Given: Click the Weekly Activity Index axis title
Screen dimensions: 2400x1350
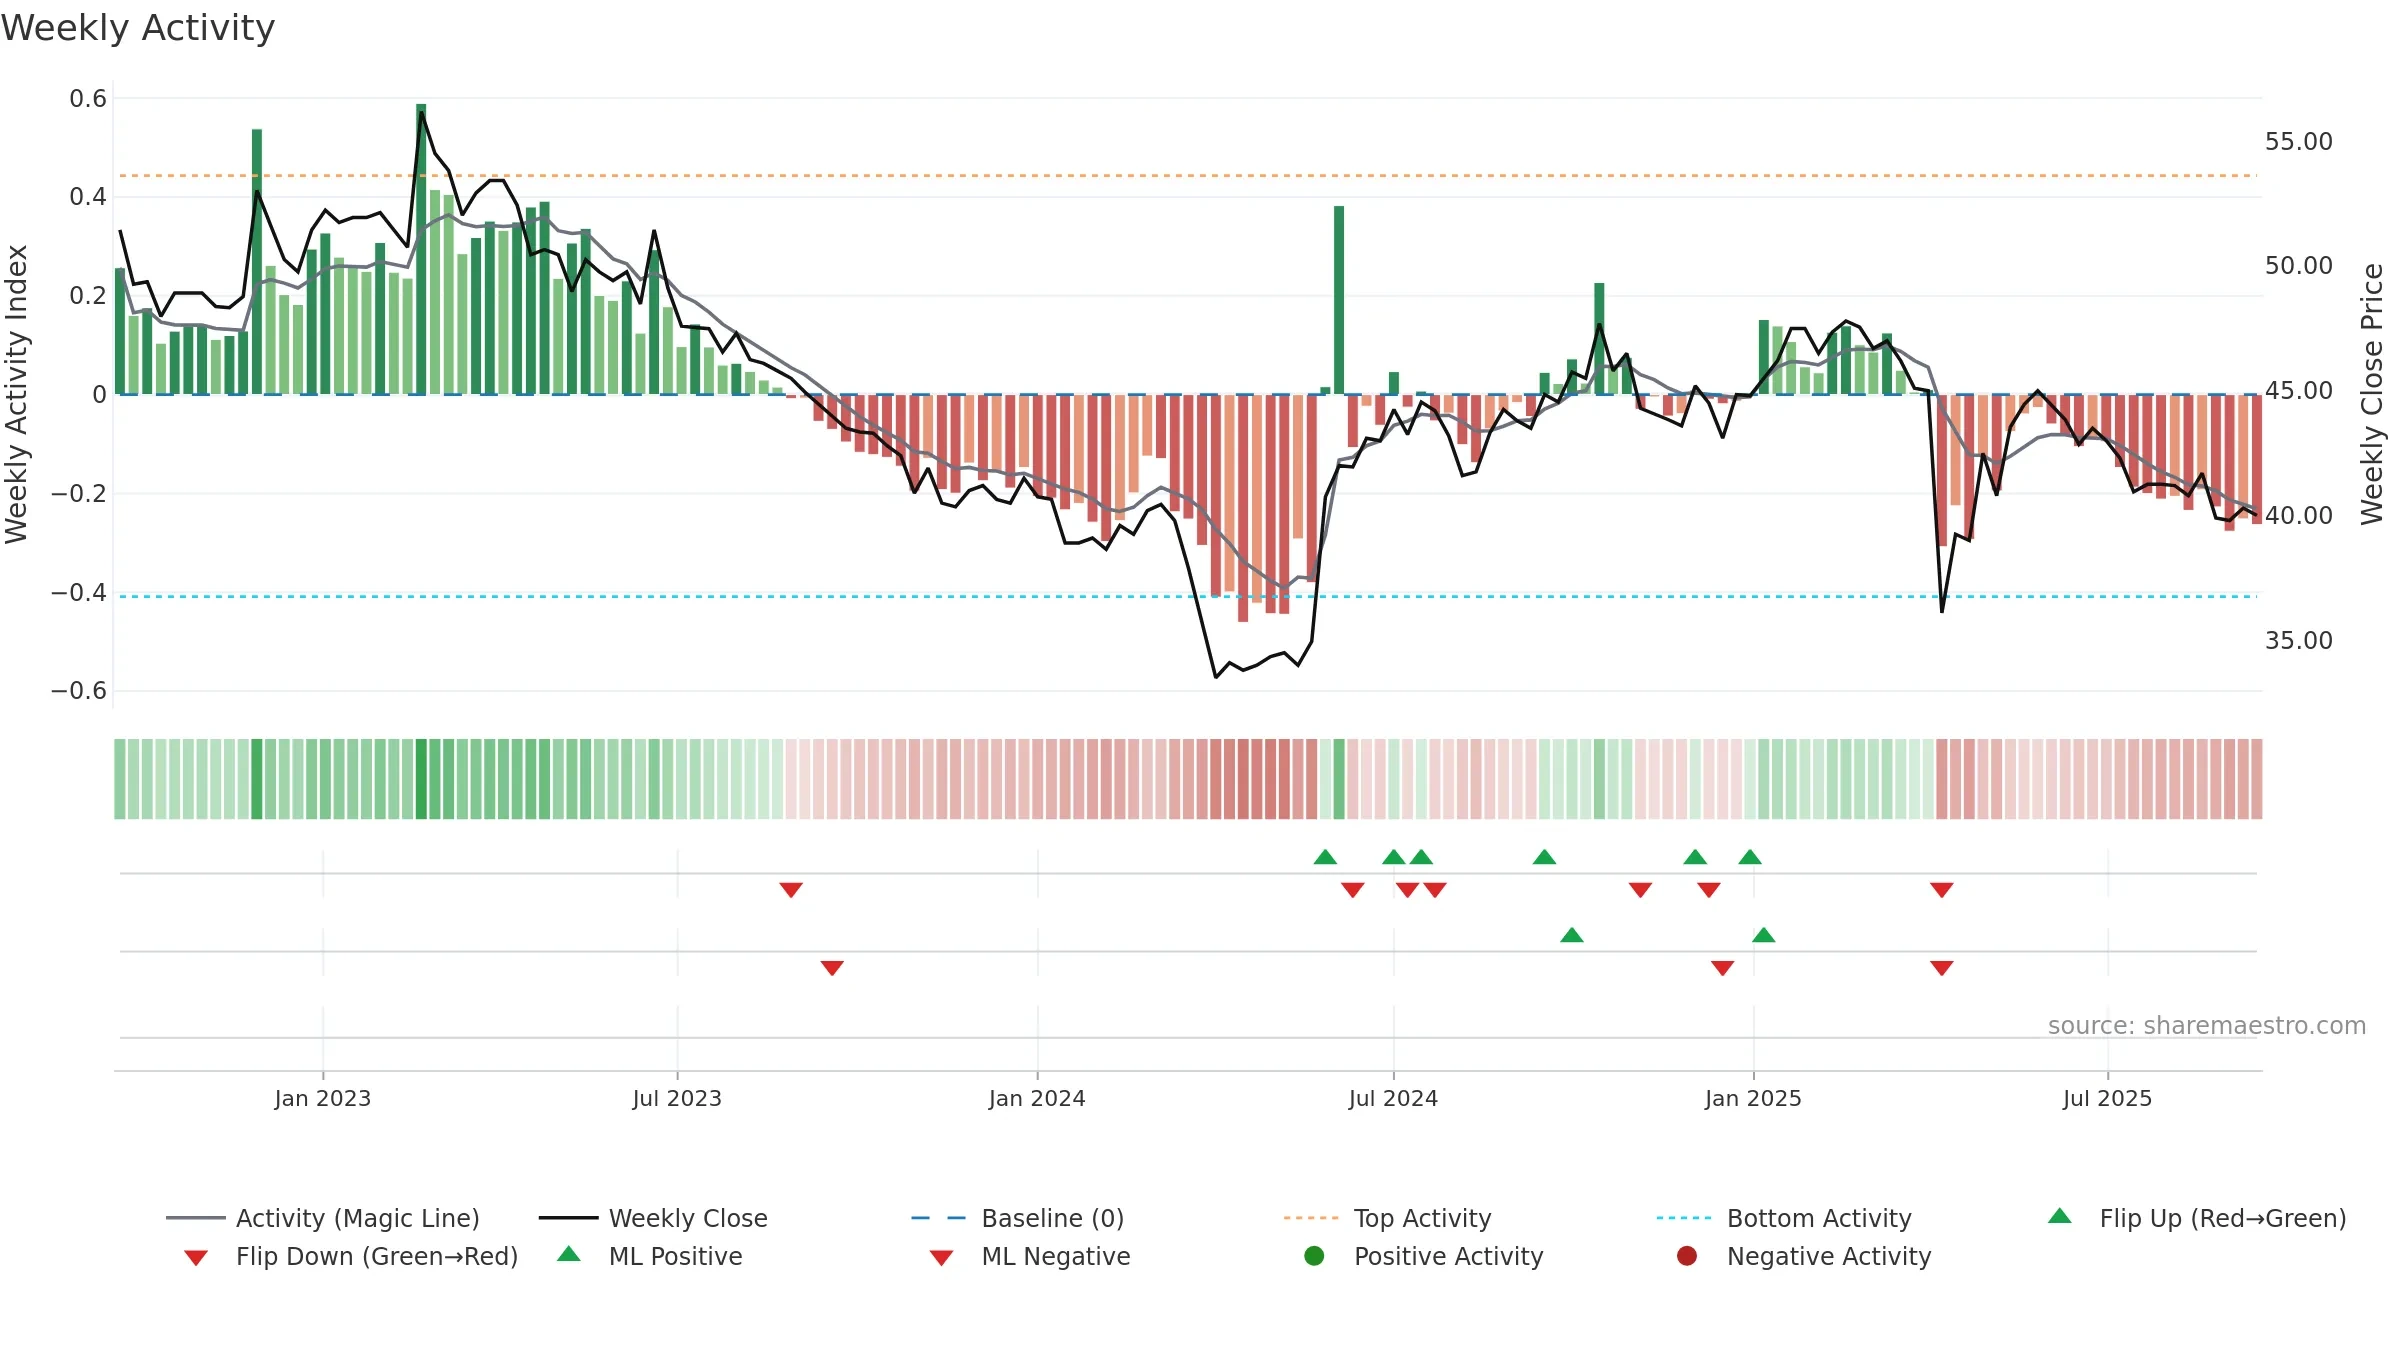Looking at the screenshot, I should click(16, 394).
